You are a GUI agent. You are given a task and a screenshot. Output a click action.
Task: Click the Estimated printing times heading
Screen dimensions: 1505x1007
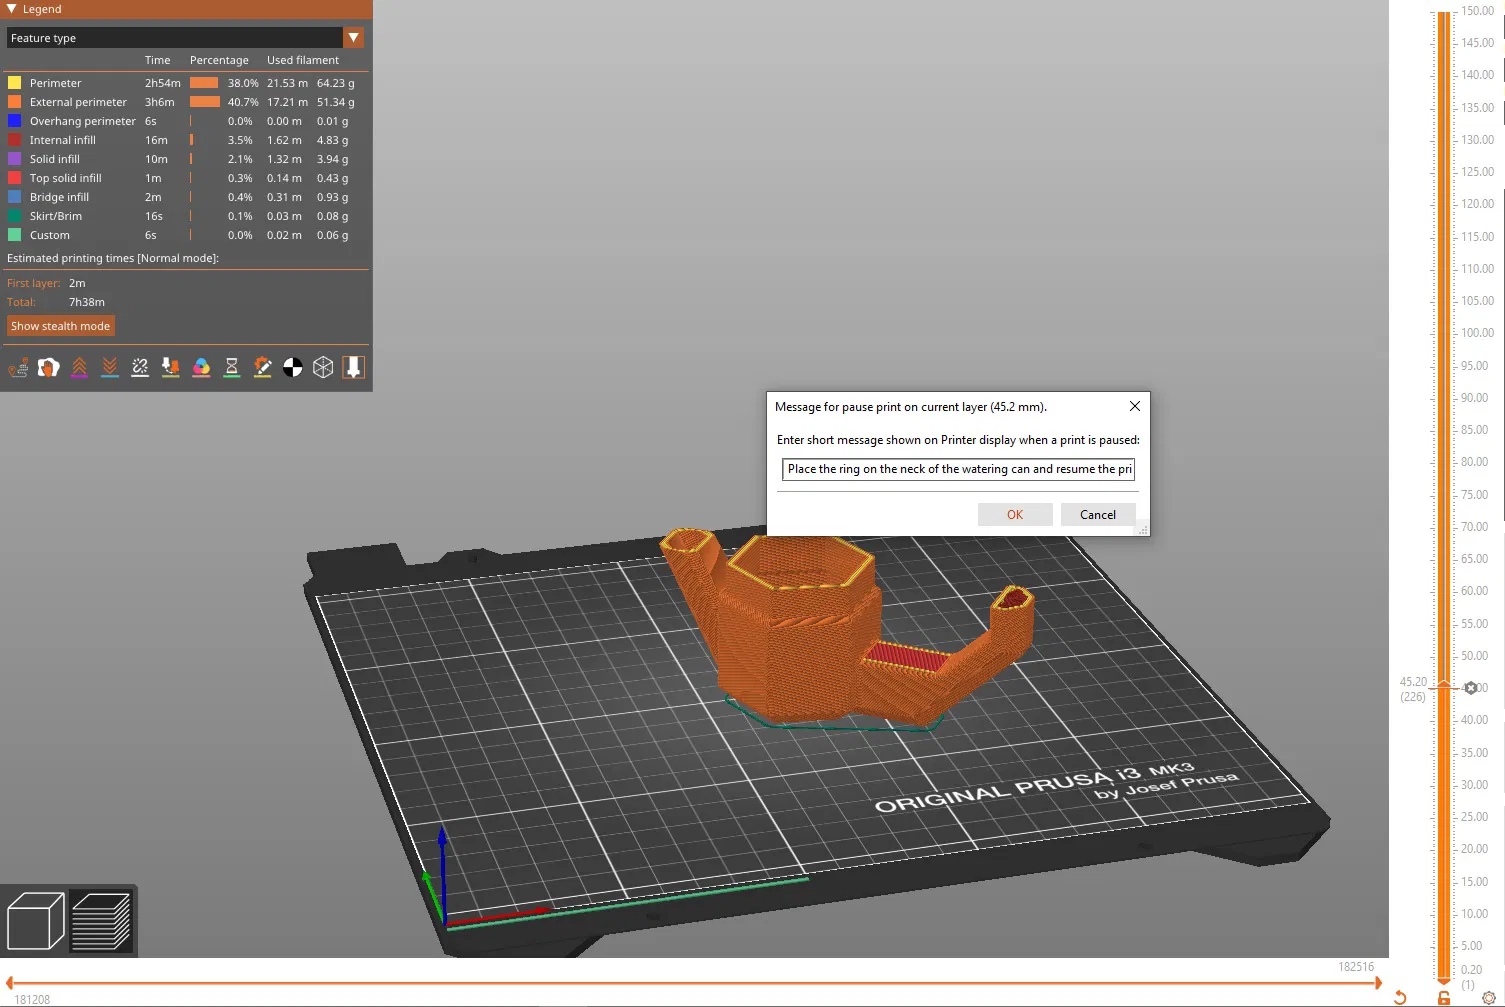click(113, 258)
